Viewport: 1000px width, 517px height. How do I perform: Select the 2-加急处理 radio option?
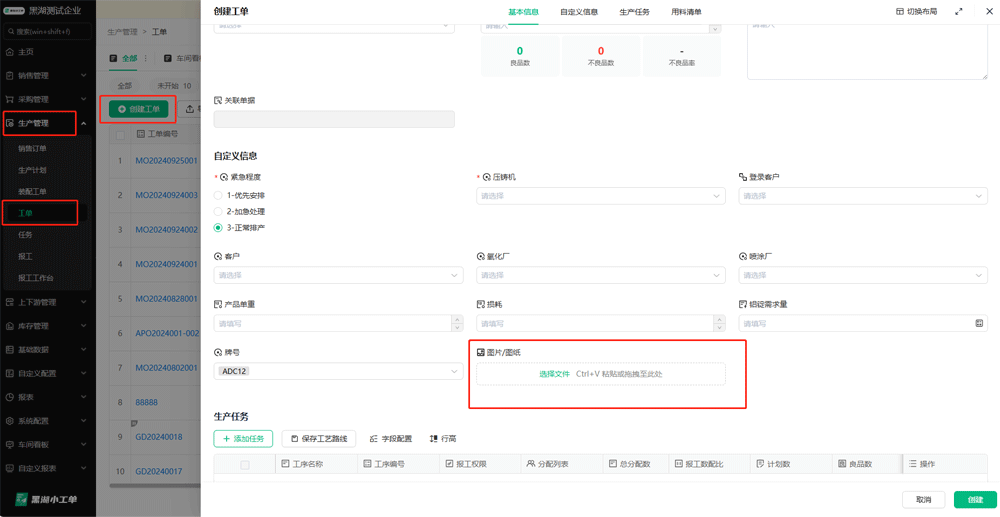click(x=218, y=212)
